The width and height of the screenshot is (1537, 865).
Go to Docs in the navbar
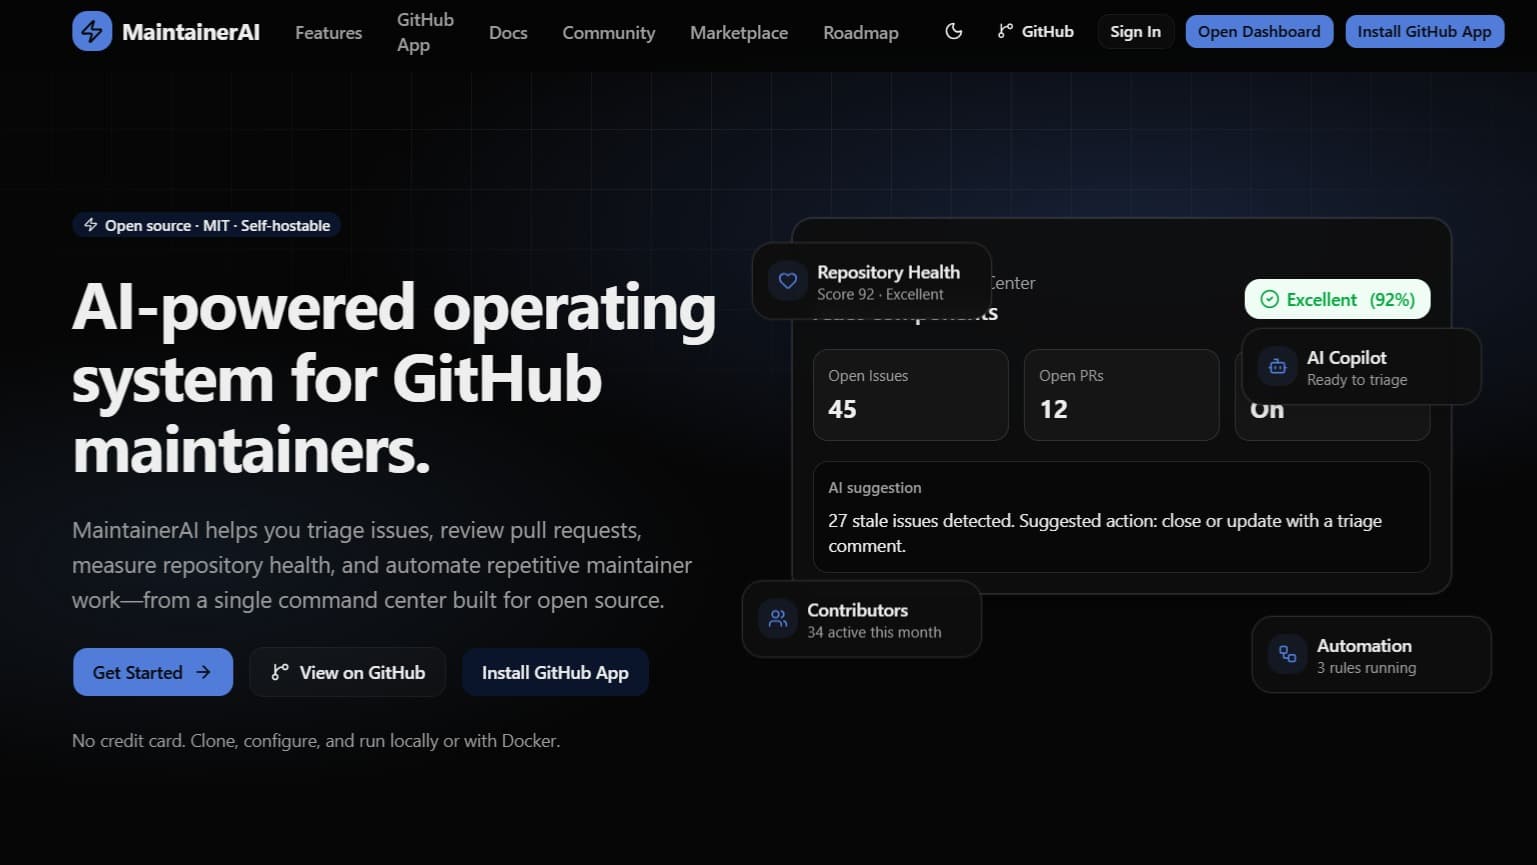(508, 32)
